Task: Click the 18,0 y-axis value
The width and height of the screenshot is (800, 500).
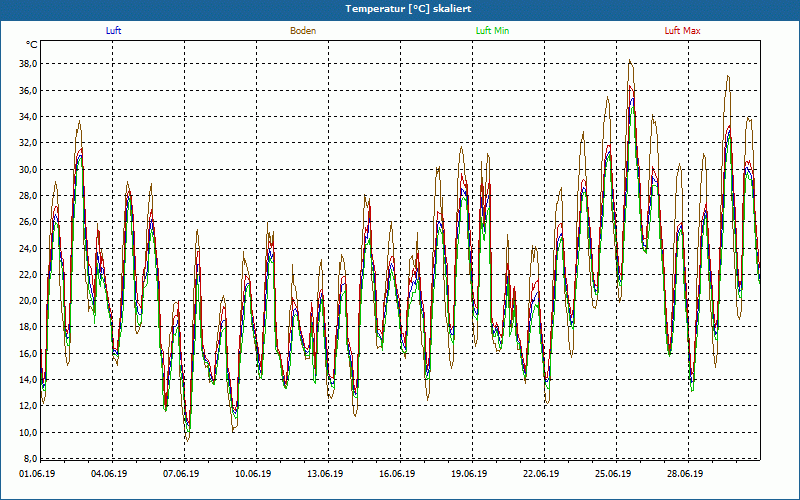Action: pos(28,327)
